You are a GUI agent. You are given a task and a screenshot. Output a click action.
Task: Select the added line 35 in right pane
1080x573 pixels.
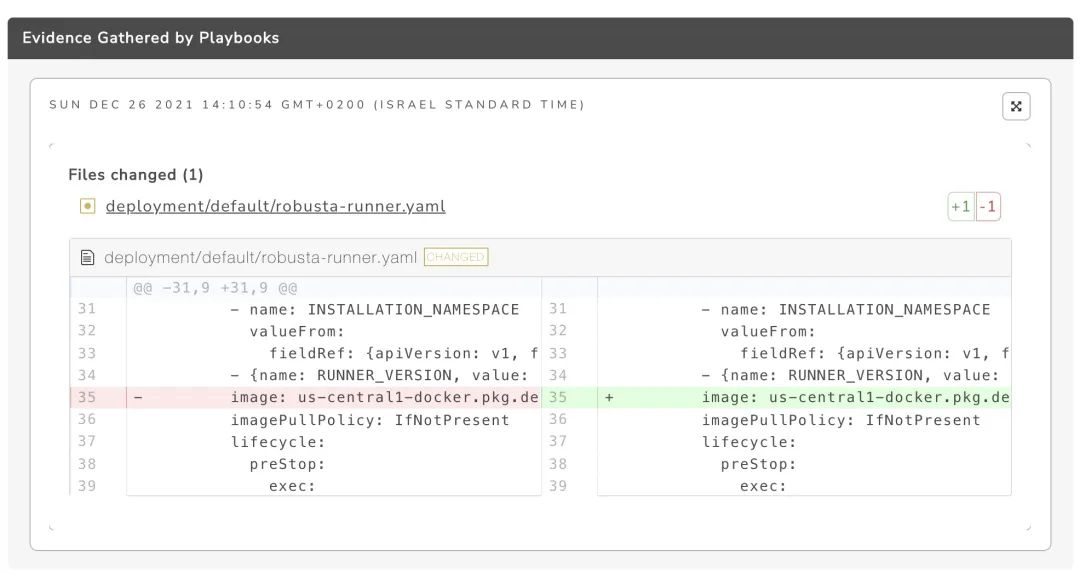pos(776,397)
